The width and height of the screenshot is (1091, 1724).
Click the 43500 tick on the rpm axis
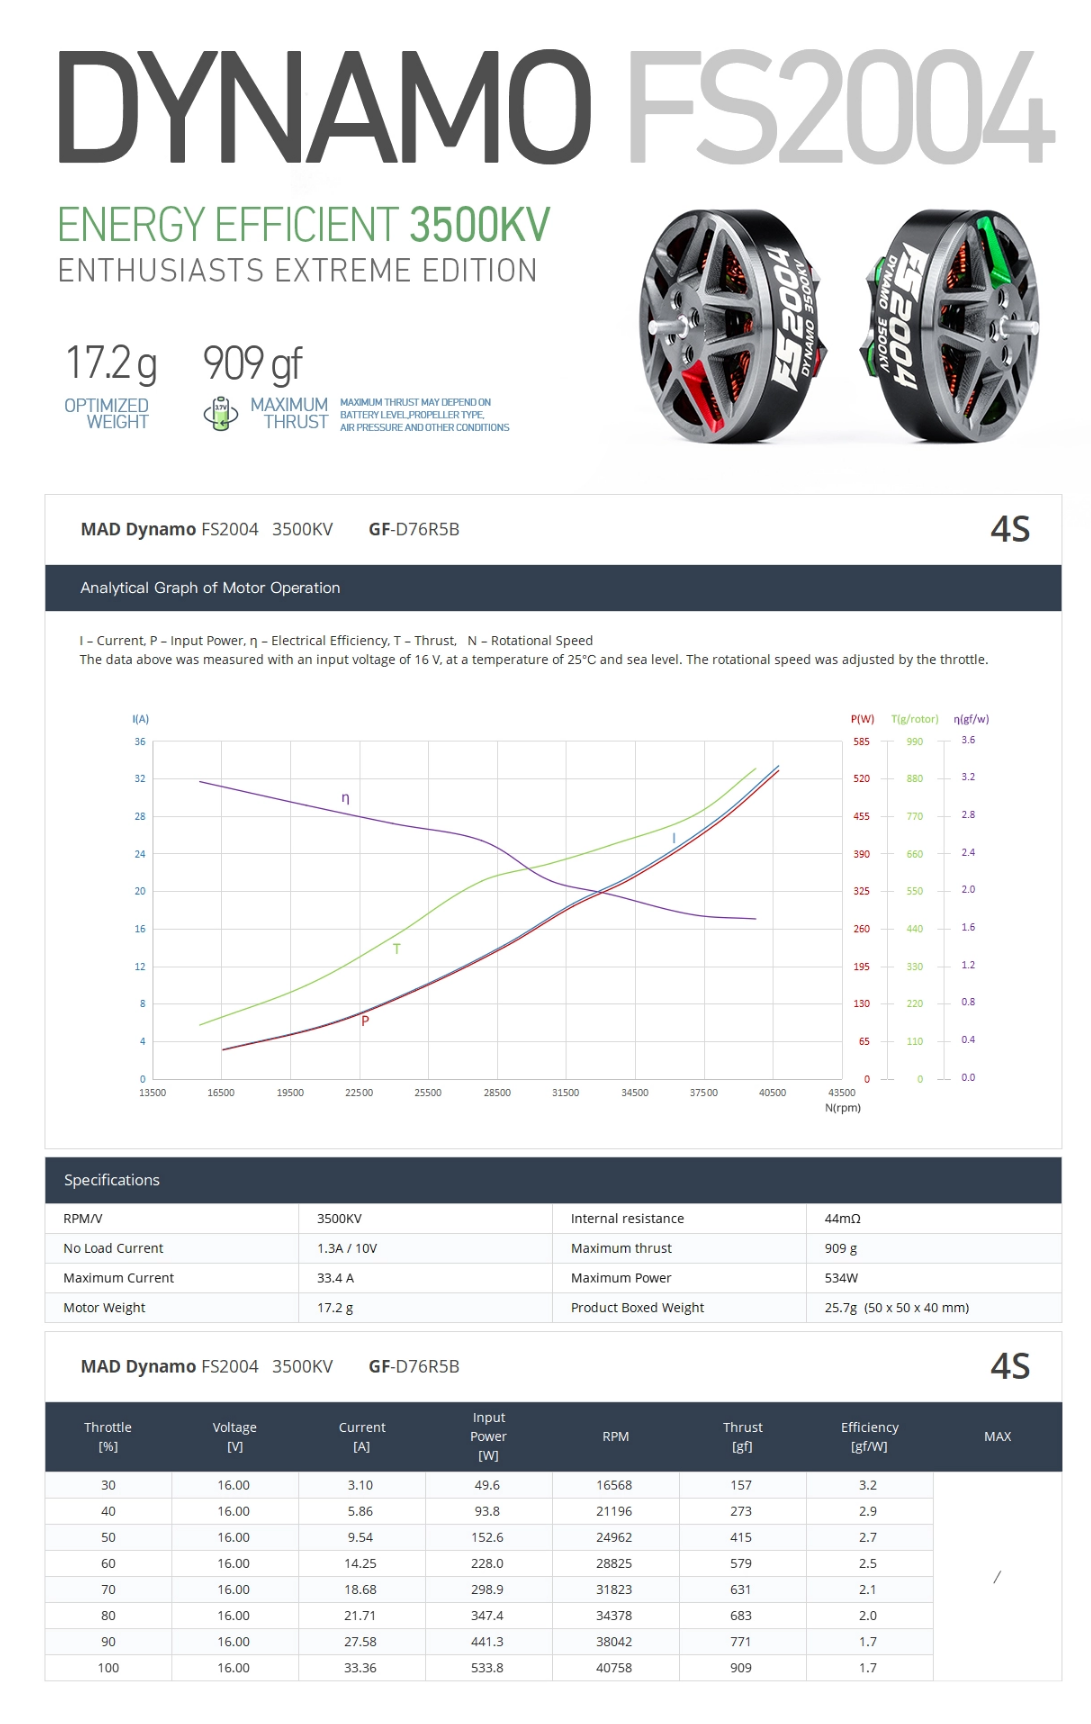pos(842,1093)
